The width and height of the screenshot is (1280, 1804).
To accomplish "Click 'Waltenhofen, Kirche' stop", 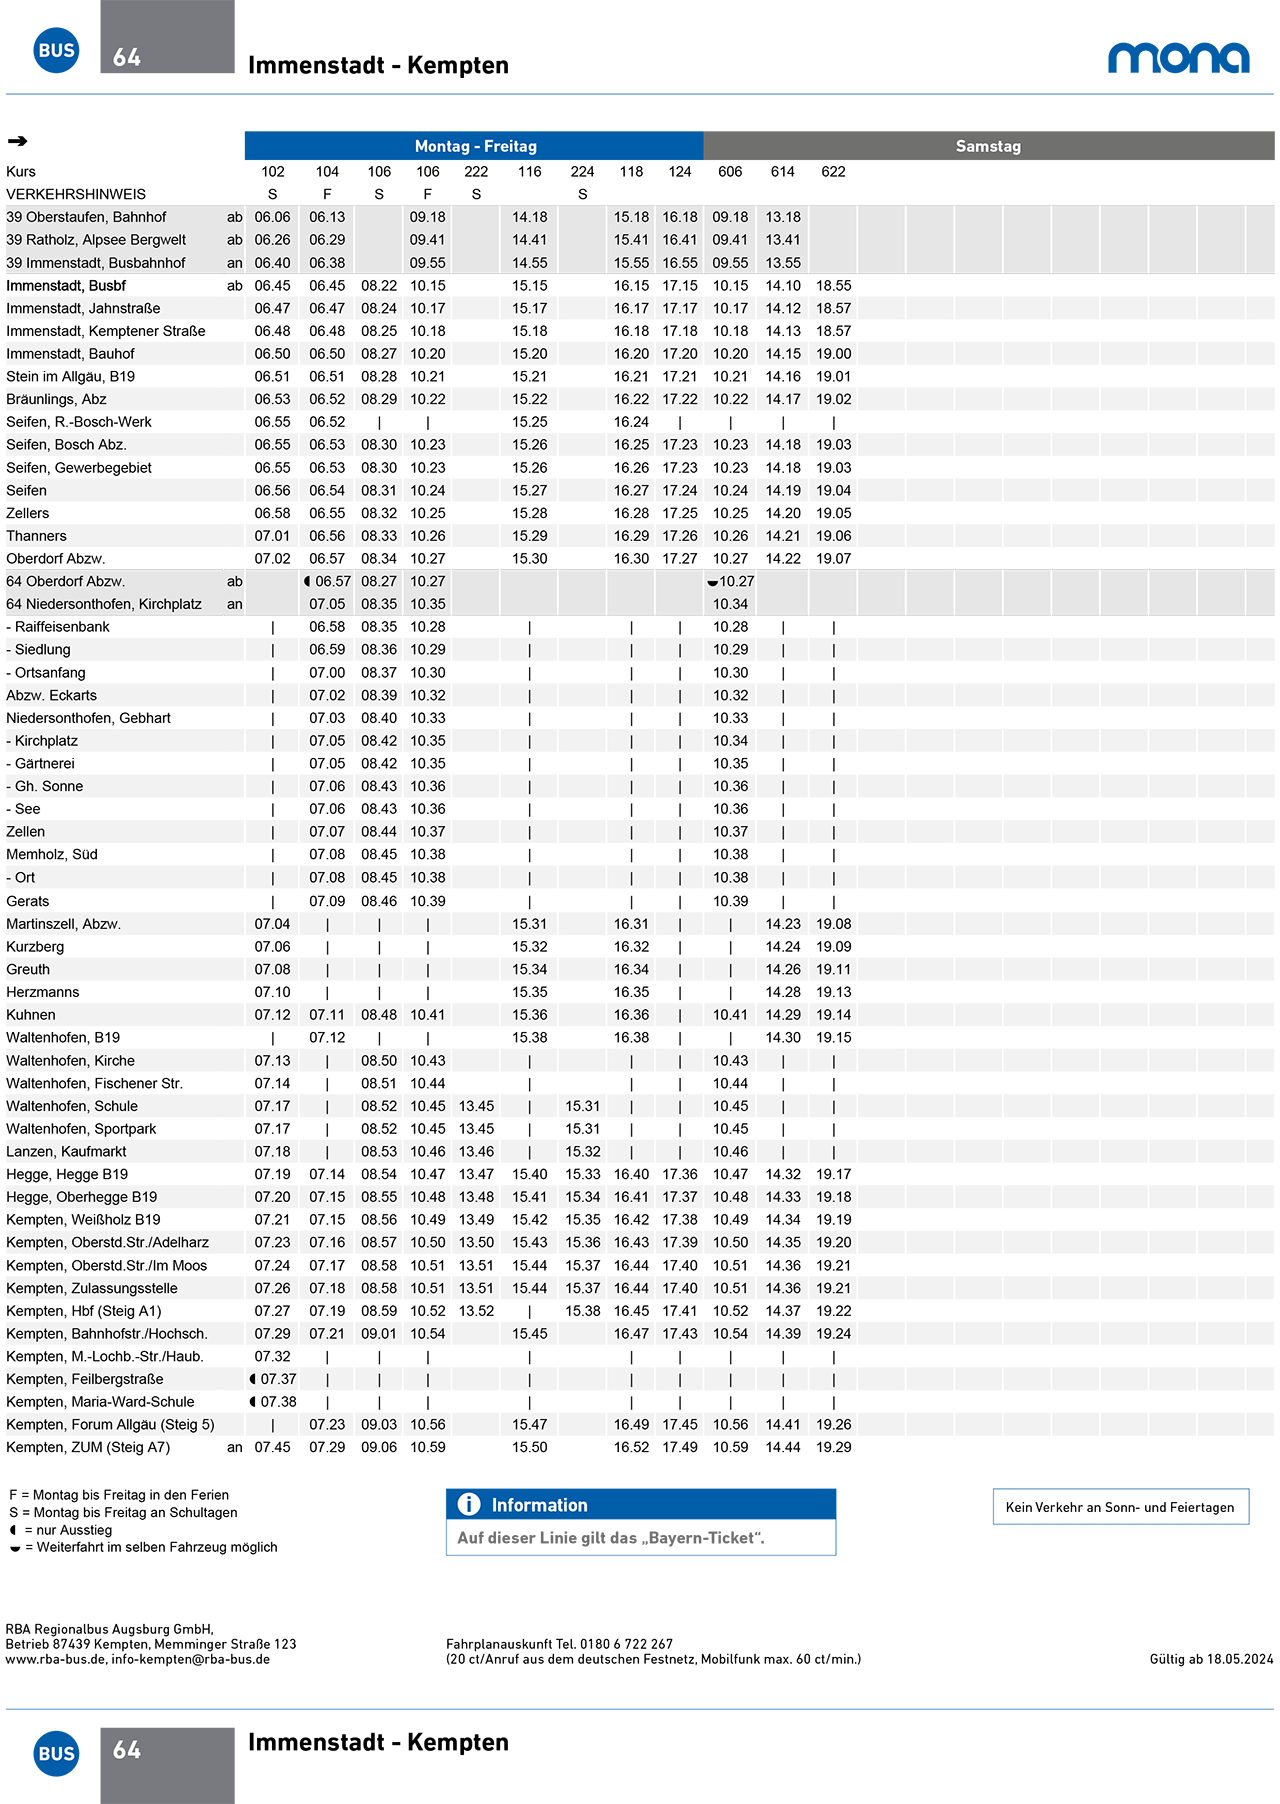I will point(70,1061).
